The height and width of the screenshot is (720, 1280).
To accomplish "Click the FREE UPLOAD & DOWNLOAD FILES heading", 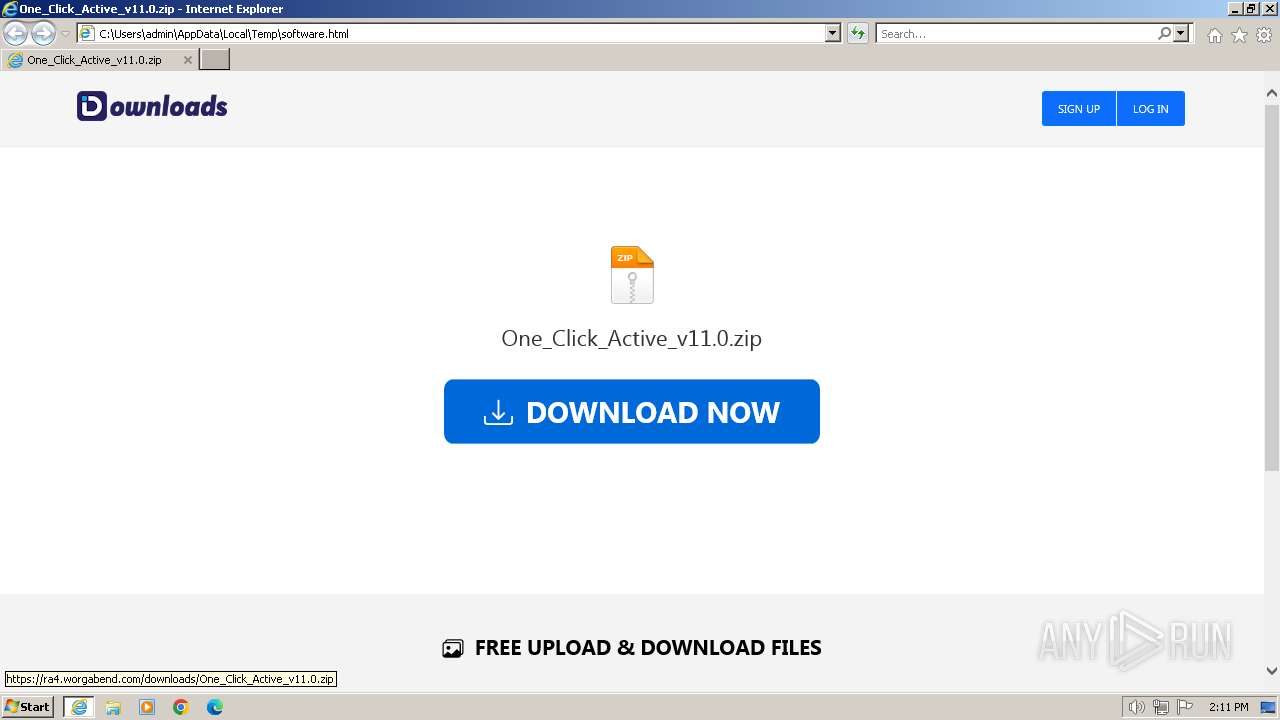I will click(x=648, y=648).
